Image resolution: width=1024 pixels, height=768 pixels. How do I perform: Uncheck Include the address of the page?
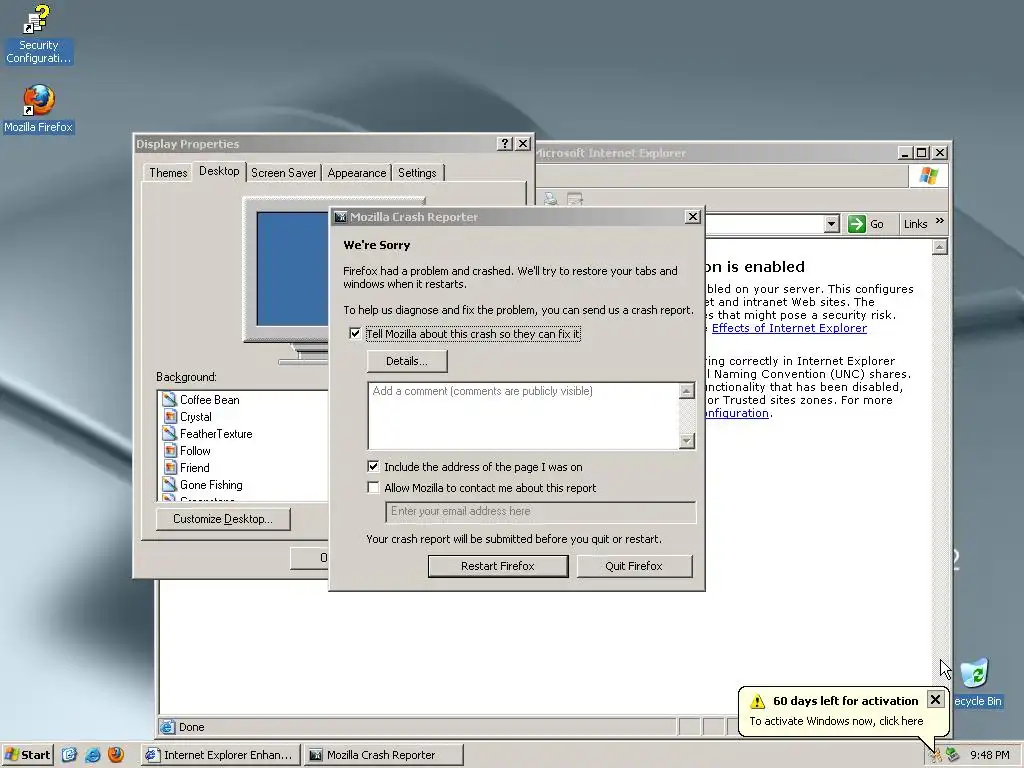tap(373, 466)
